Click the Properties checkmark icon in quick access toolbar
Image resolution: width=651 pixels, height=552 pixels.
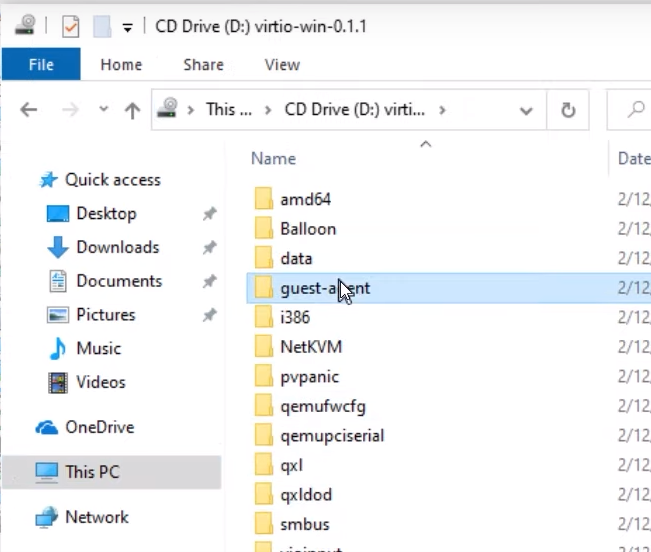point(71,27)
